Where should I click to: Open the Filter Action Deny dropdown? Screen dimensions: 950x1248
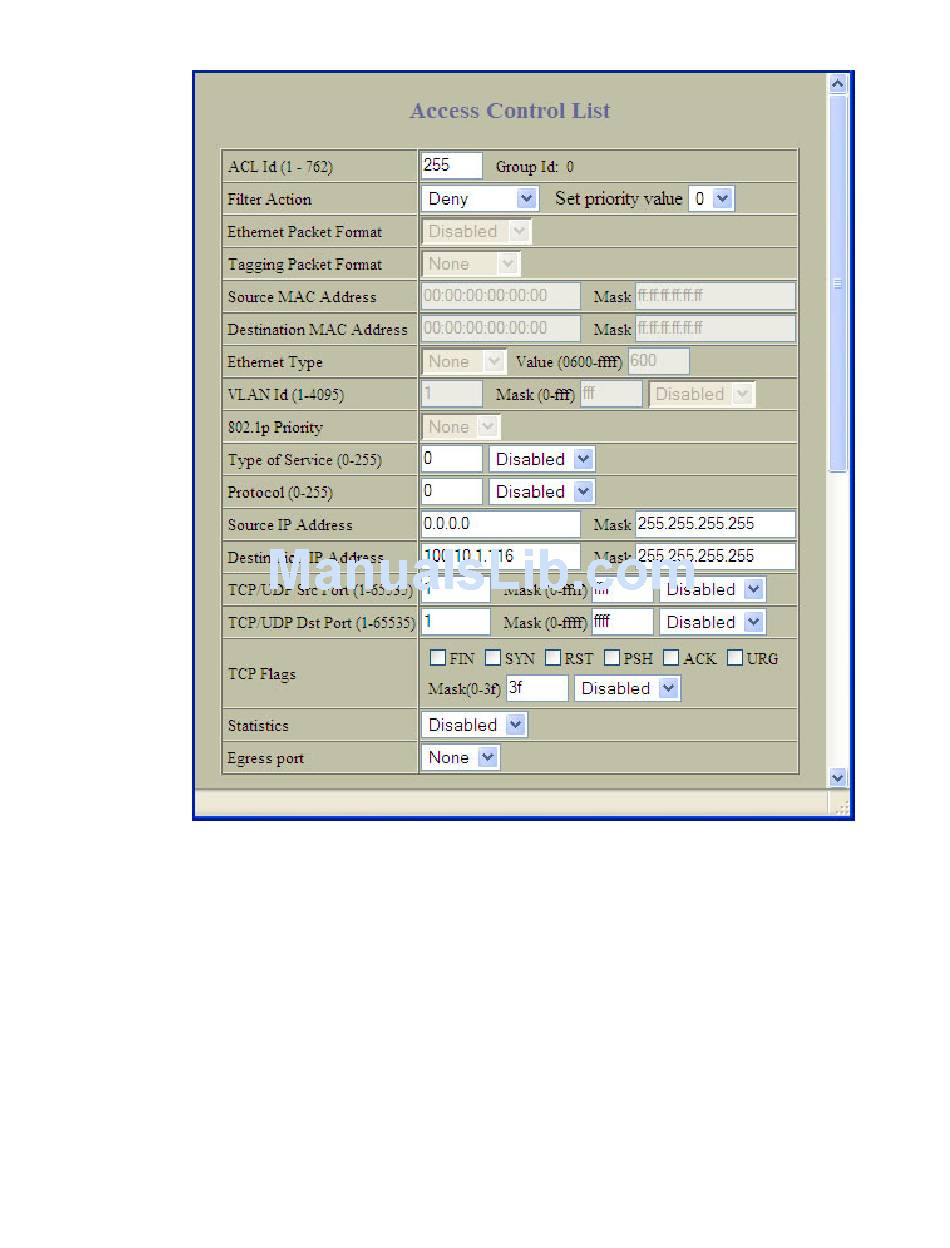click(x=480, y=199)
